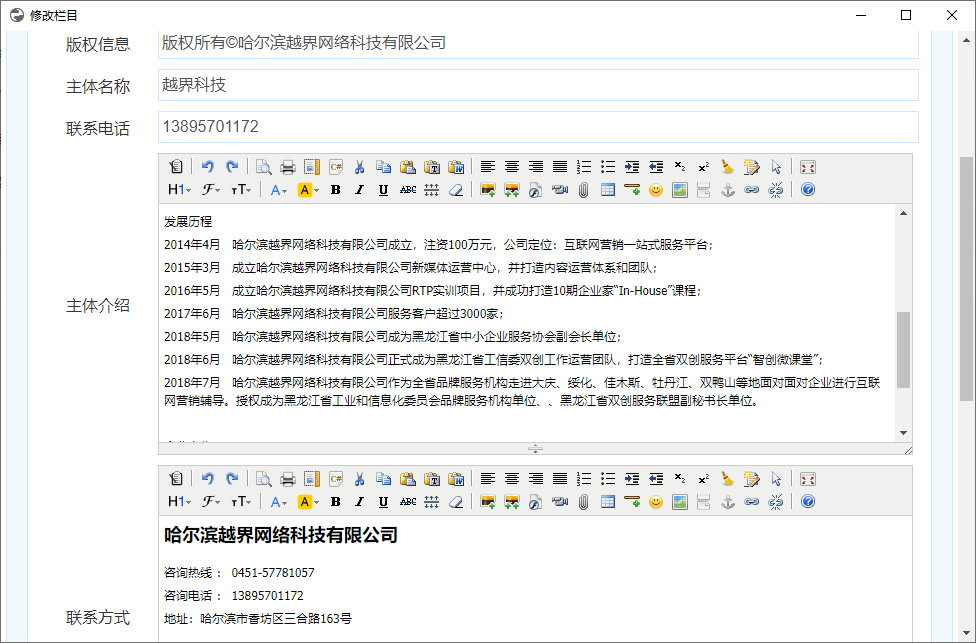Open preview in 主体介绍 editor

[x=264, y=167]
